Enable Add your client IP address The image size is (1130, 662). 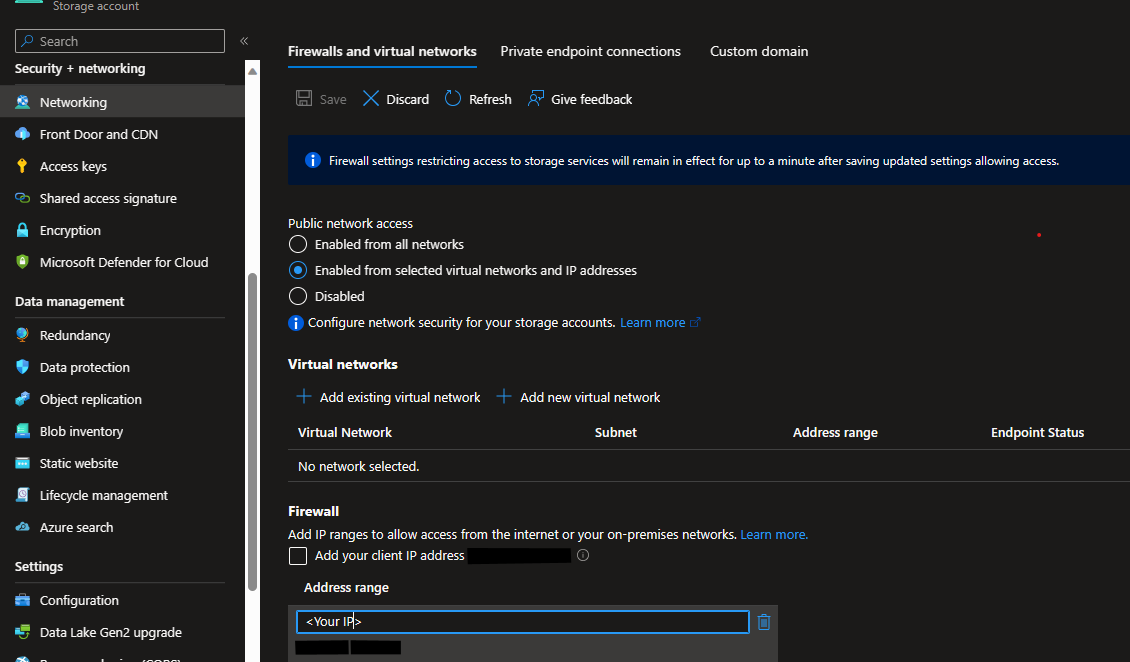point(297,555)
